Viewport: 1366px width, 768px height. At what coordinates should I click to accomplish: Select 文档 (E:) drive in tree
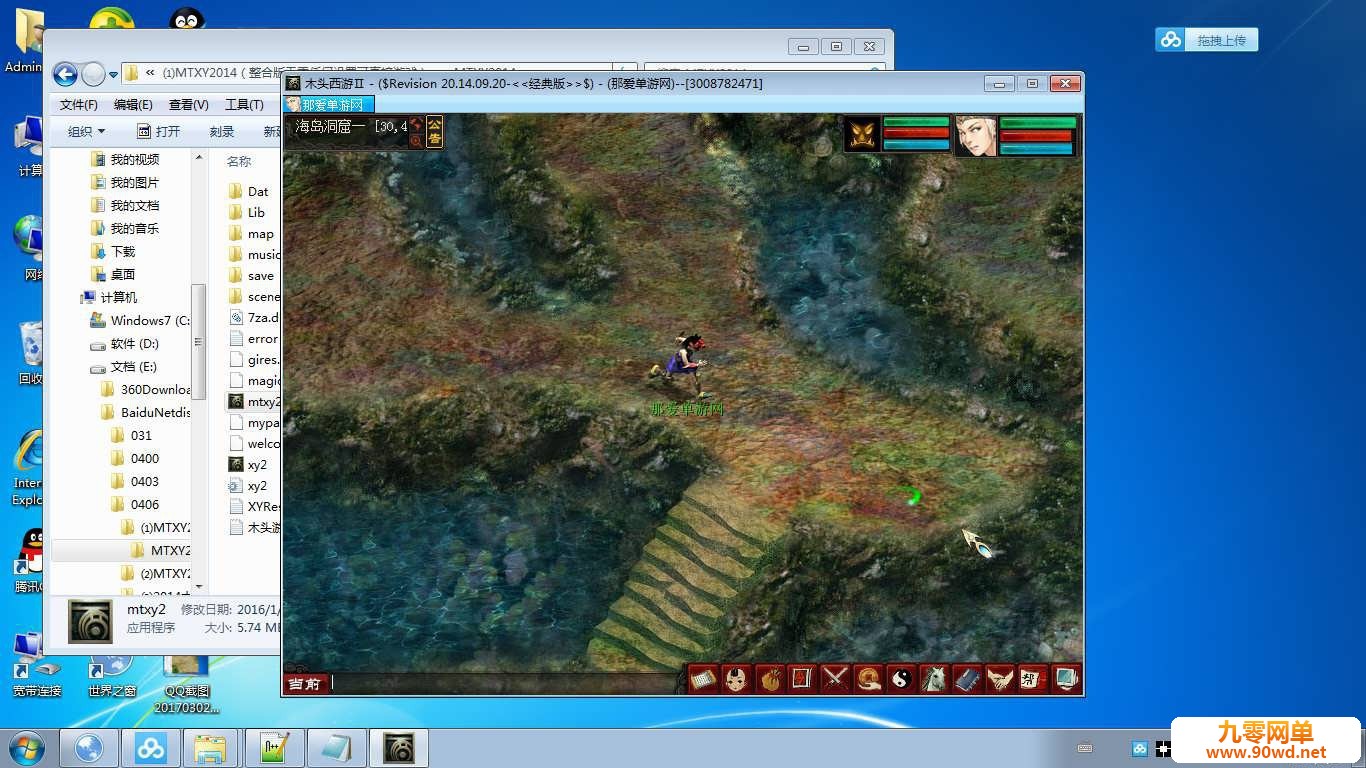coord(123,366)
